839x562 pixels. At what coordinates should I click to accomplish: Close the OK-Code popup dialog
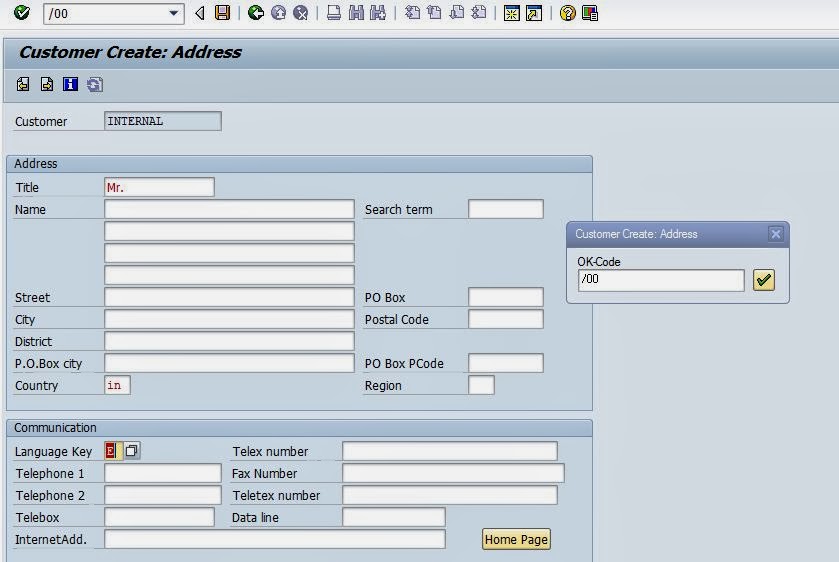[775, 234]
